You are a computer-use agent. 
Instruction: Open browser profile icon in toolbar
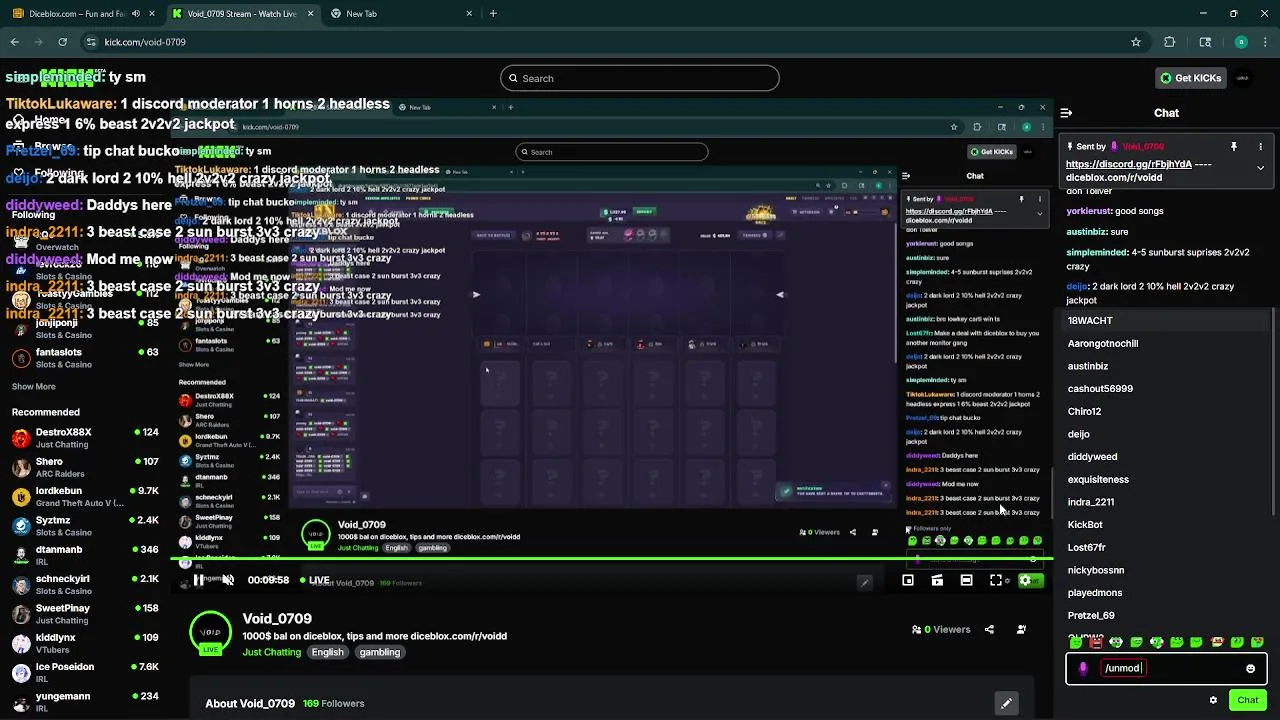coord(1241,42)
